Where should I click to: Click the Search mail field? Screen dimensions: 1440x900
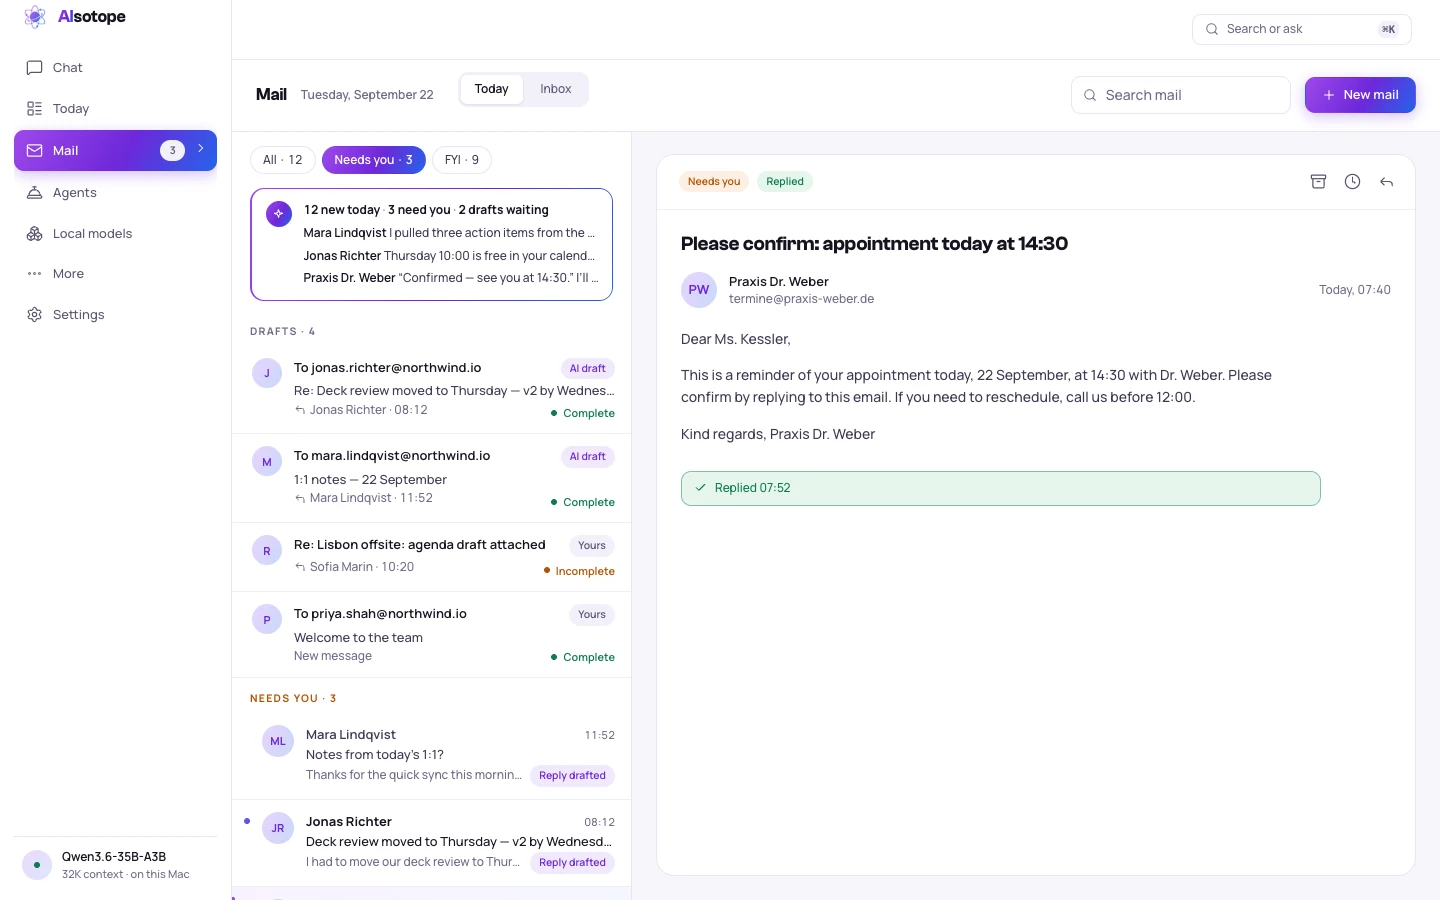(1180, 95)
